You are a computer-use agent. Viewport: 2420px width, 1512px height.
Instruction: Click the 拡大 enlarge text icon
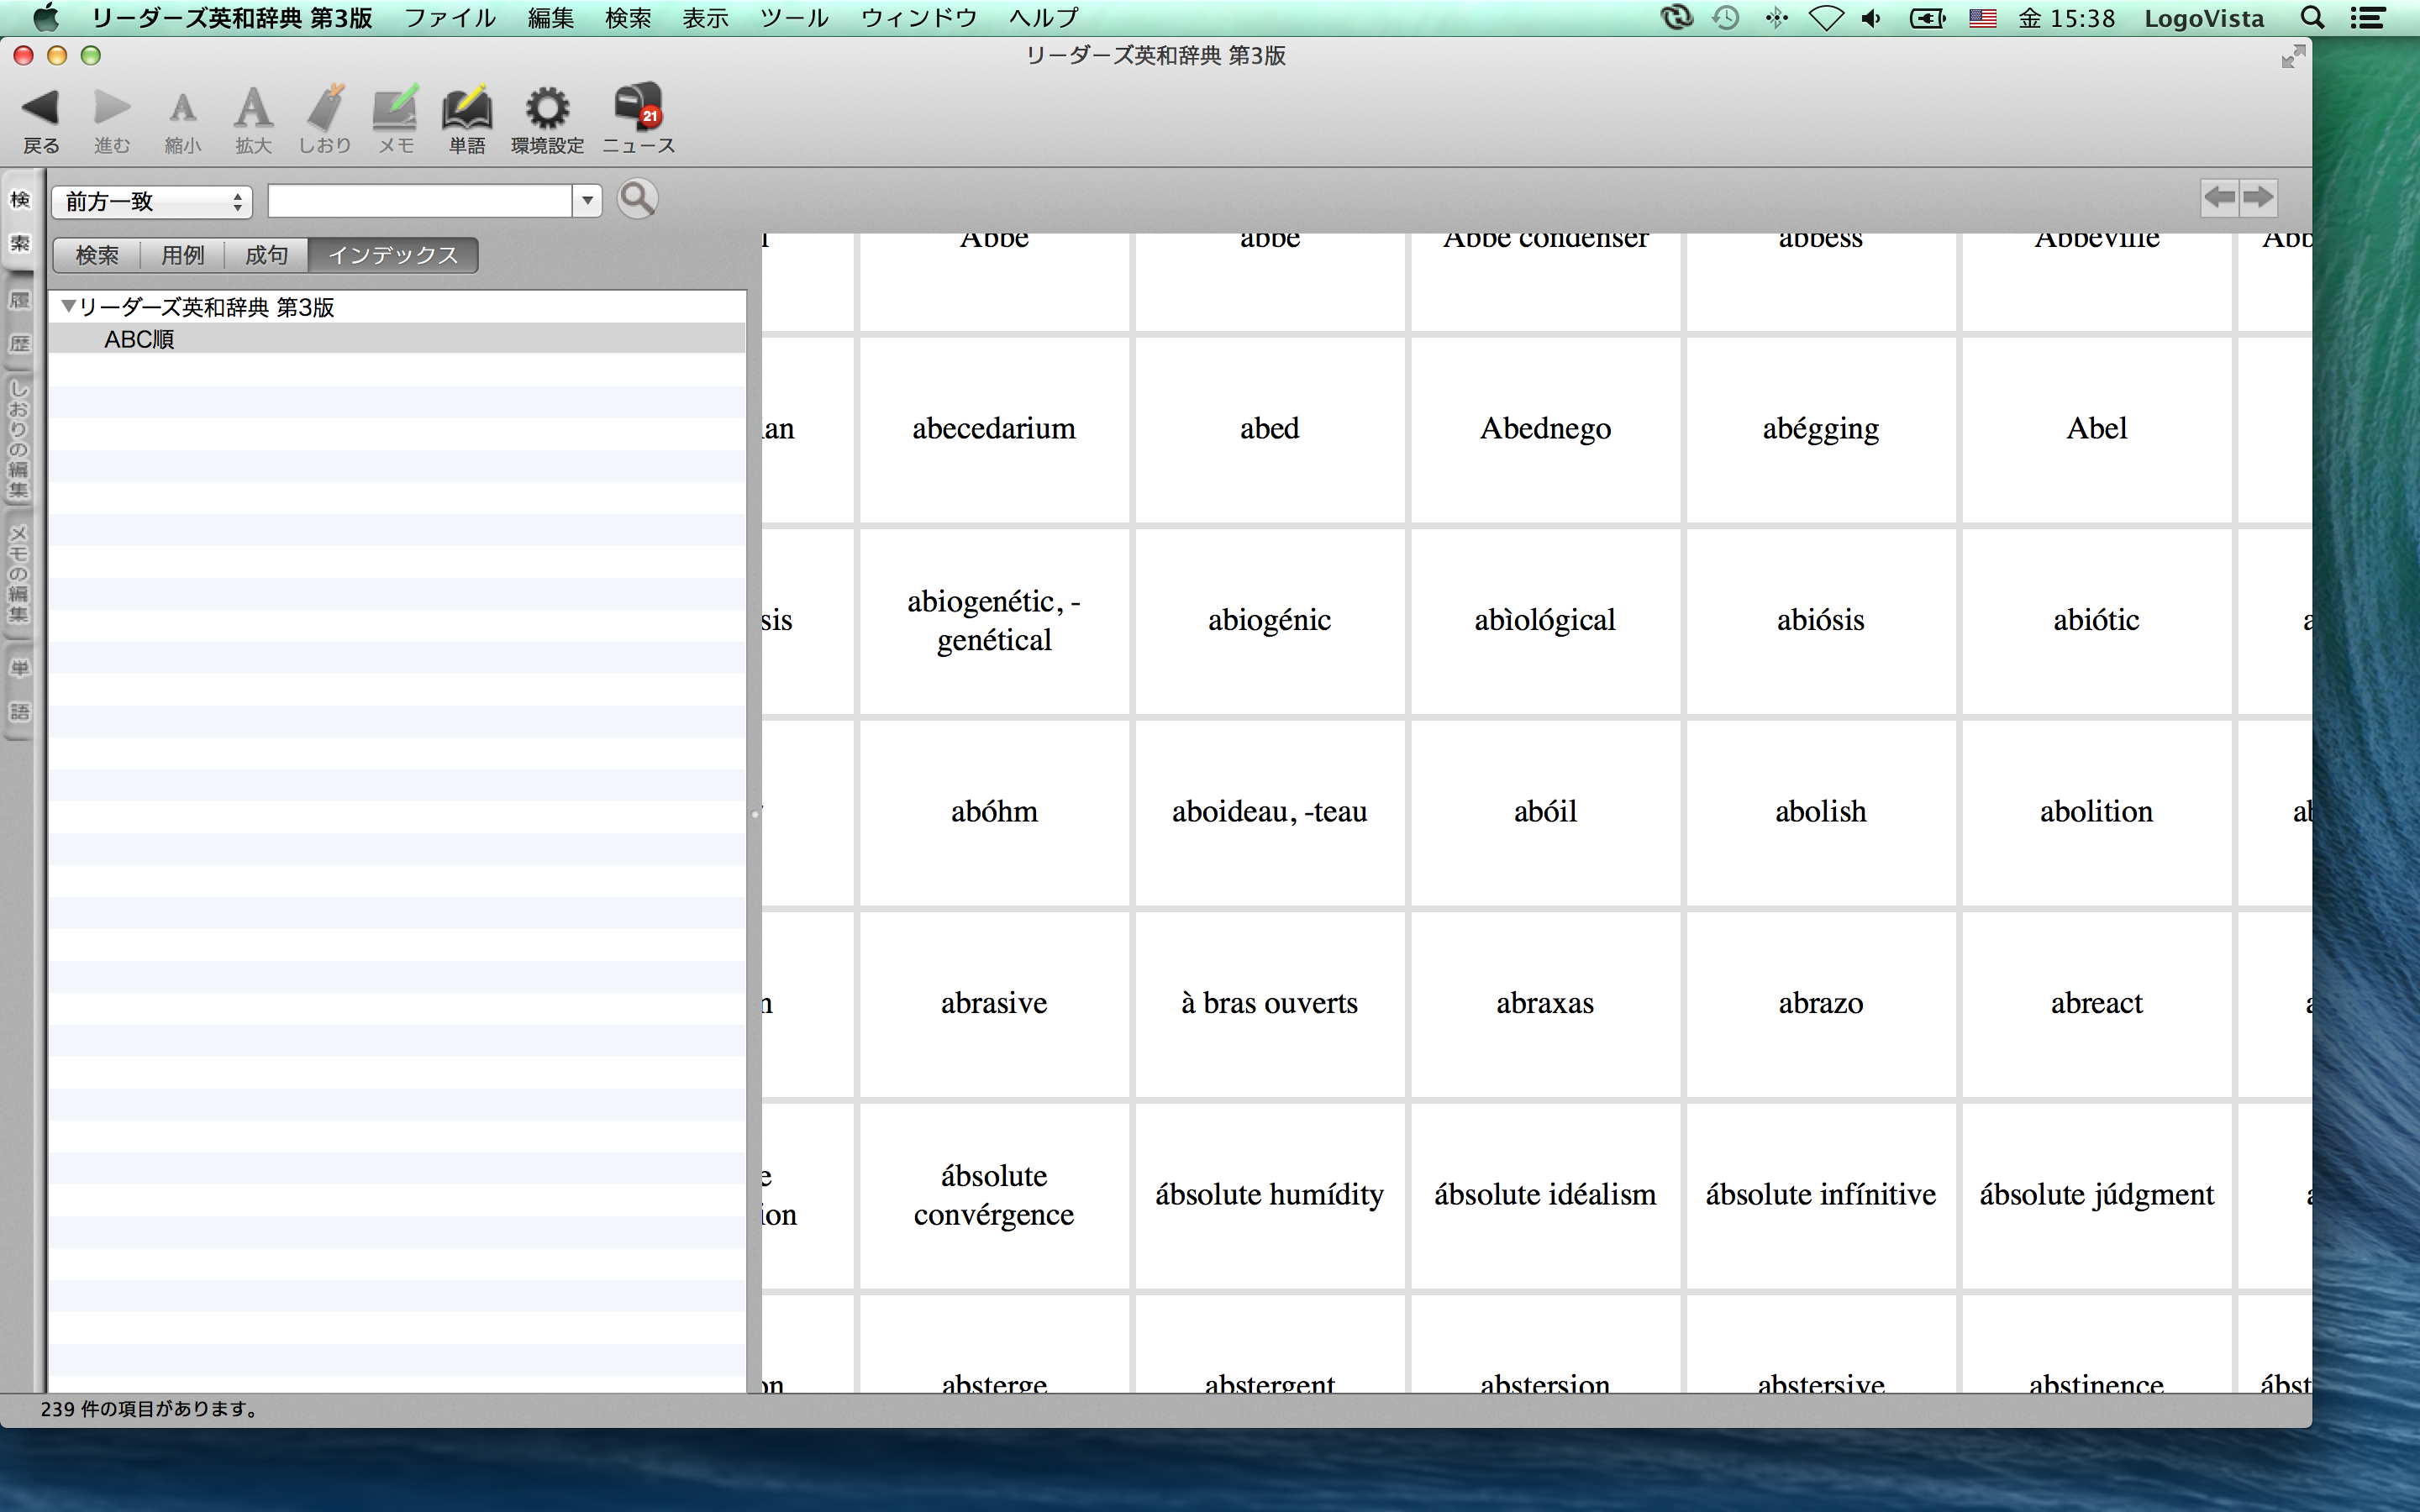click(253, 108)
